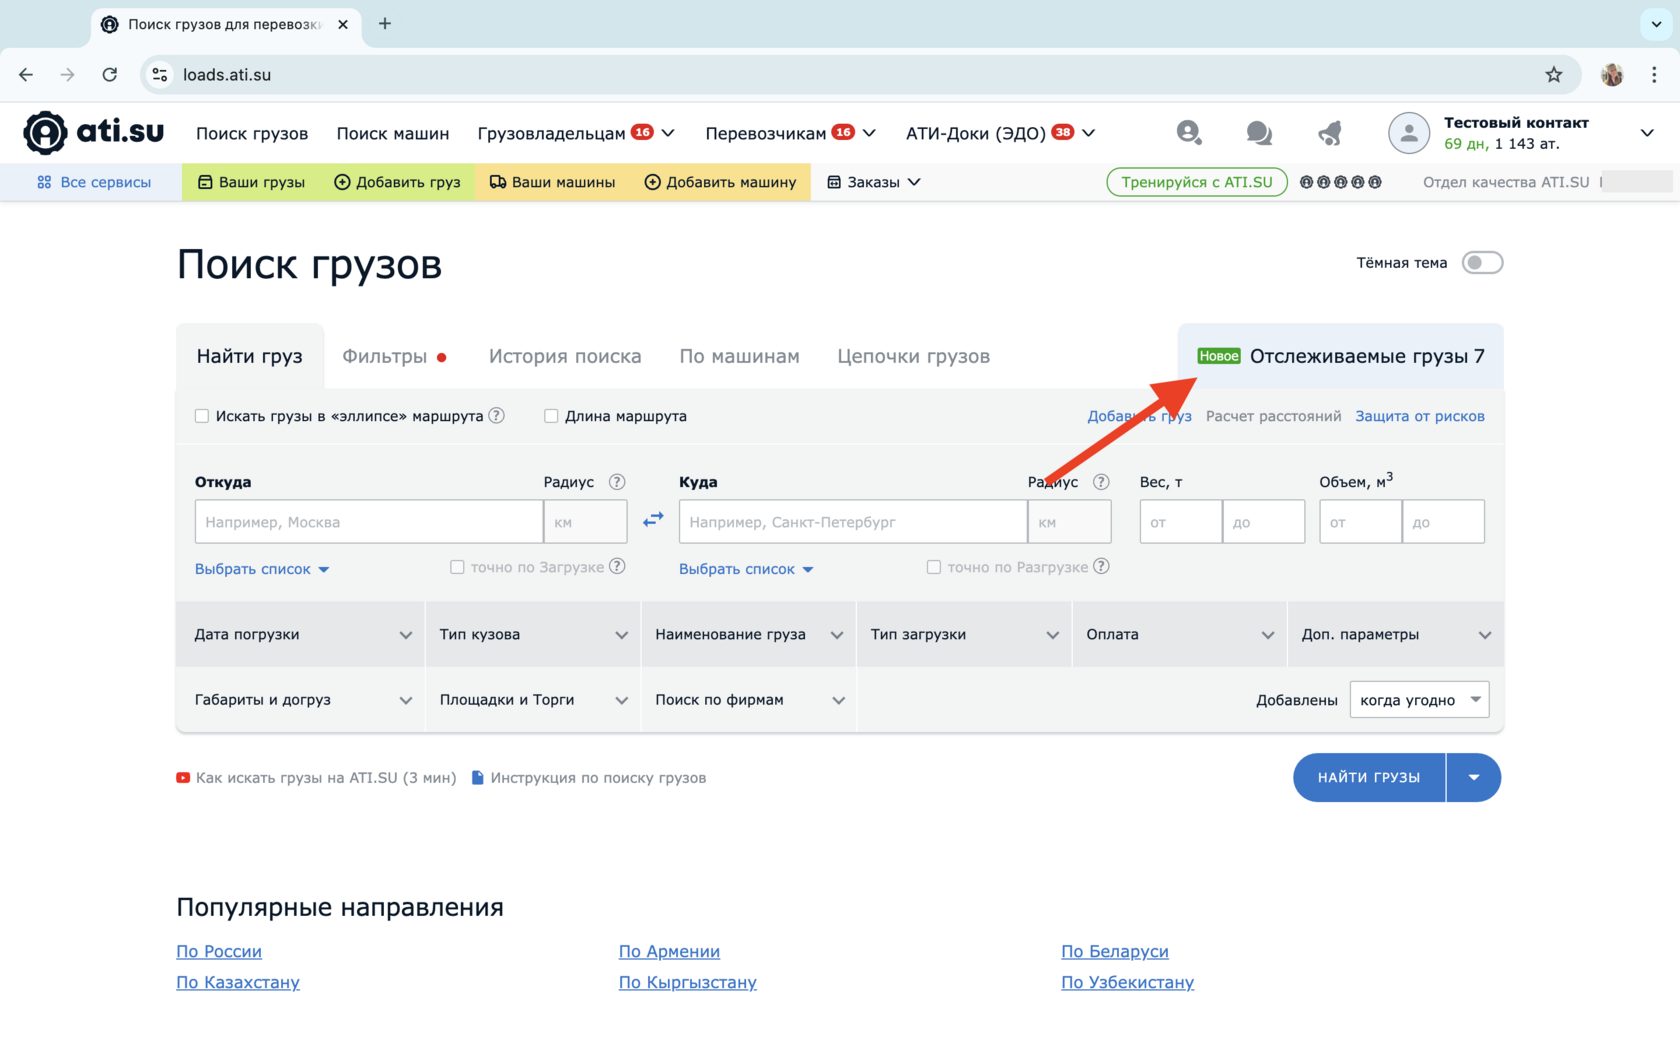
Task: Bookmark this page with star icon
Action: pos(1553,75)
